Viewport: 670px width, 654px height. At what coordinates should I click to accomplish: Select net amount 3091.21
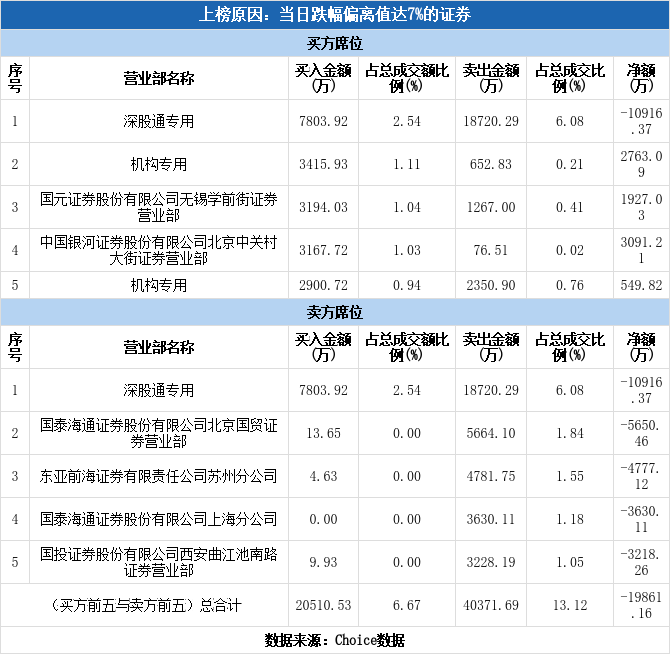tap(641, 250)
